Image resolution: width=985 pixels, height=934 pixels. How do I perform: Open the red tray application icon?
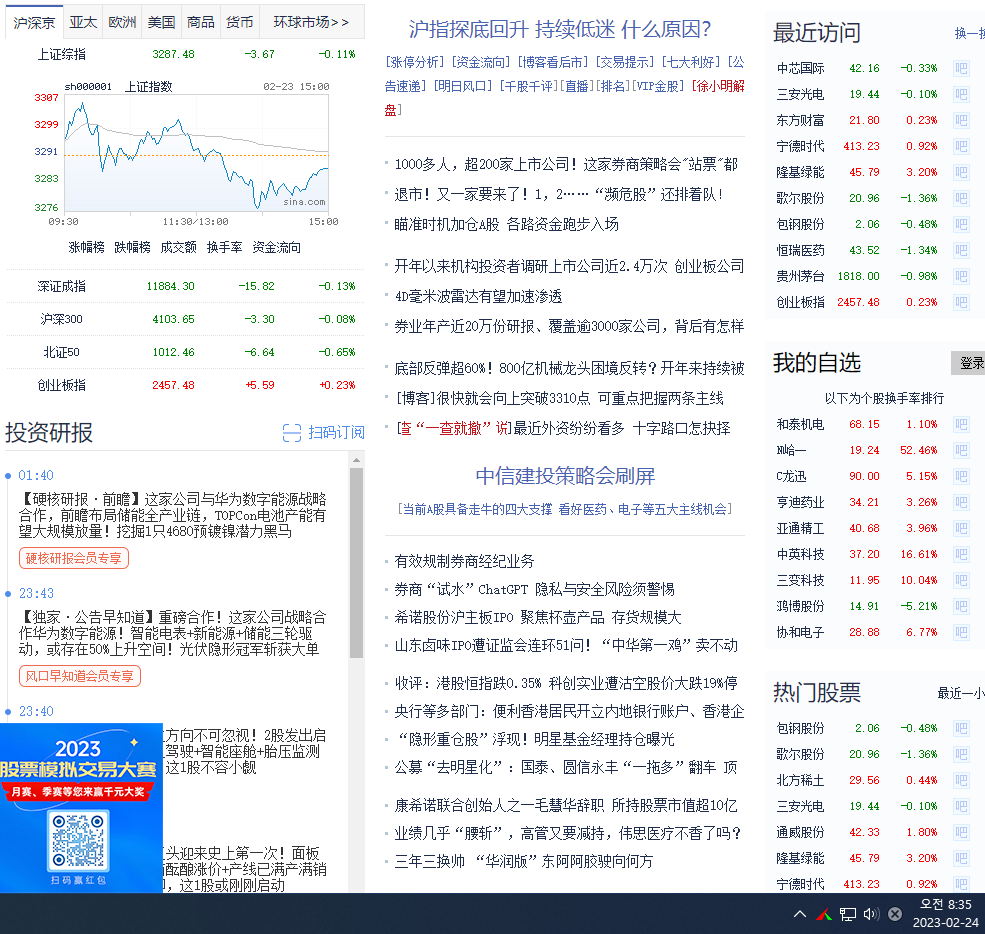824,915
